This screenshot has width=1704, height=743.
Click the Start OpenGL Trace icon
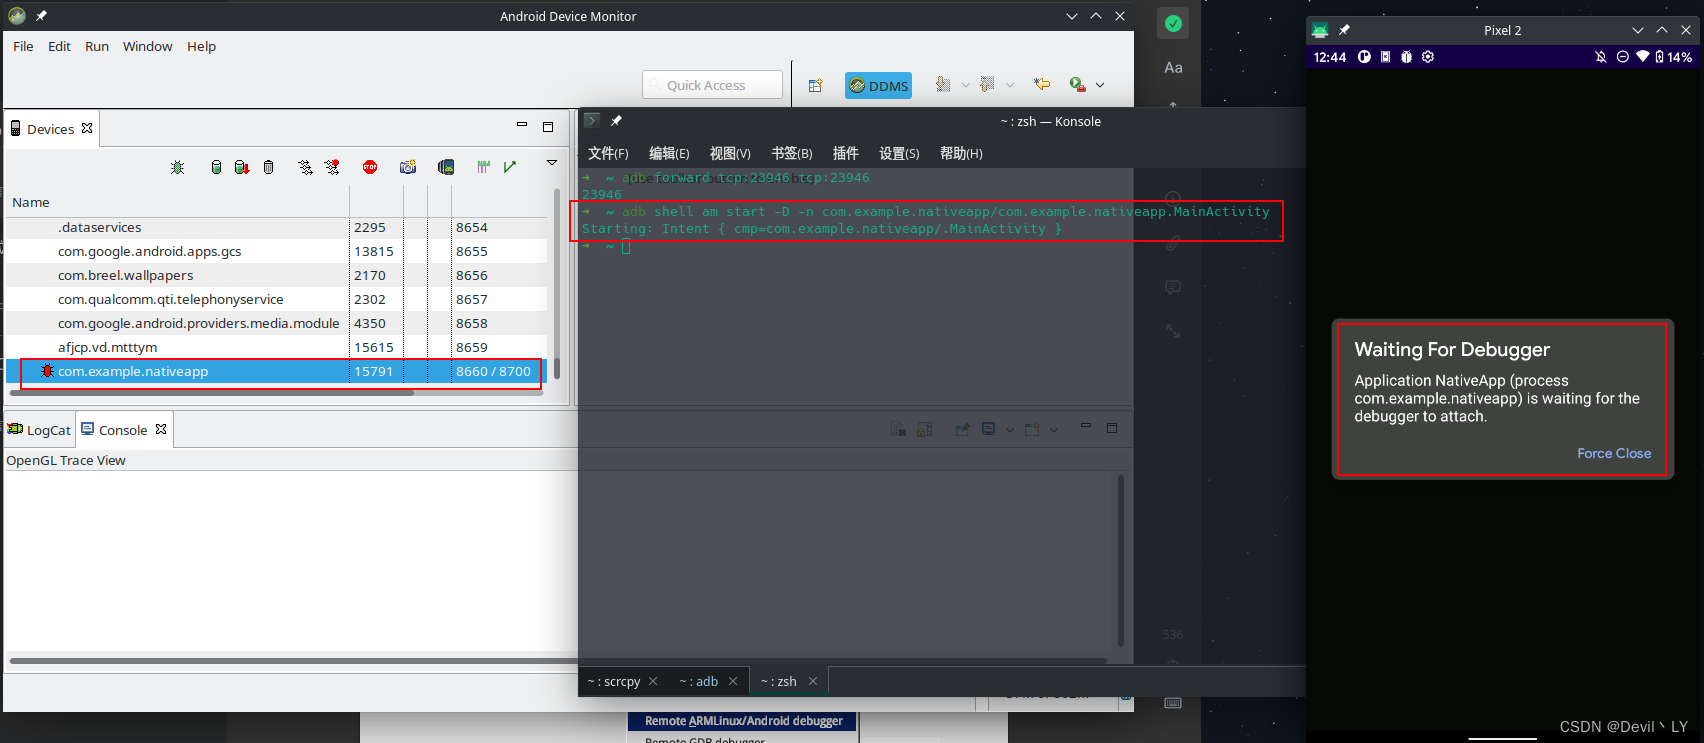[510, 167]
